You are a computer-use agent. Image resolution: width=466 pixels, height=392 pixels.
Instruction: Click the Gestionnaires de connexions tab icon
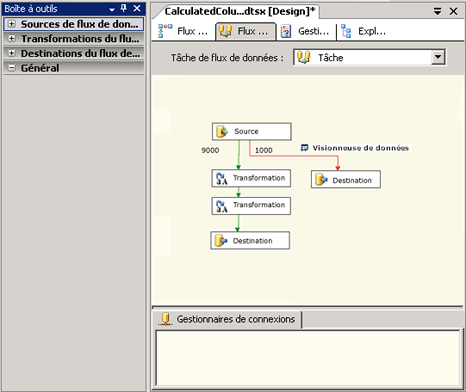(x=165, y=319)
